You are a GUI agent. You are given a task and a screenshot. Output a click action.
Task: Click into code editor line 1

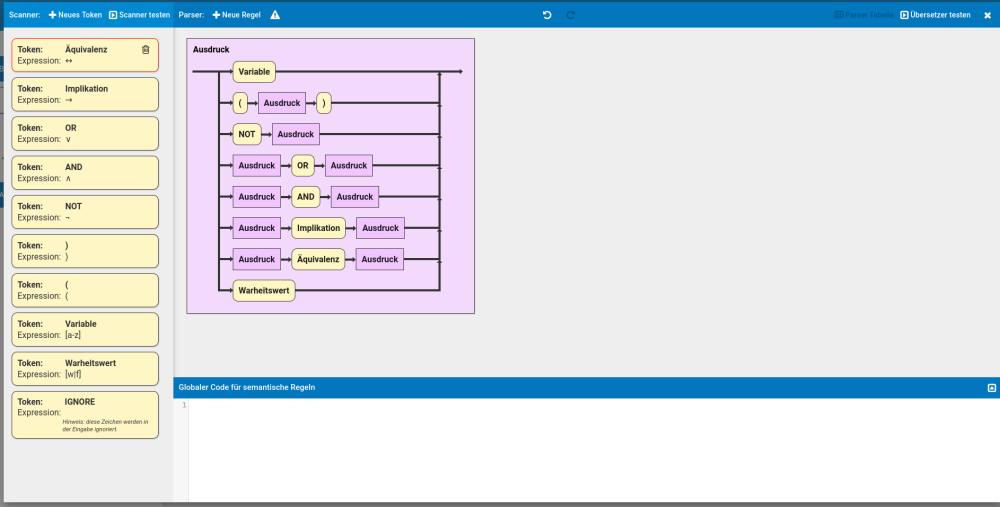tap(593, 406)
